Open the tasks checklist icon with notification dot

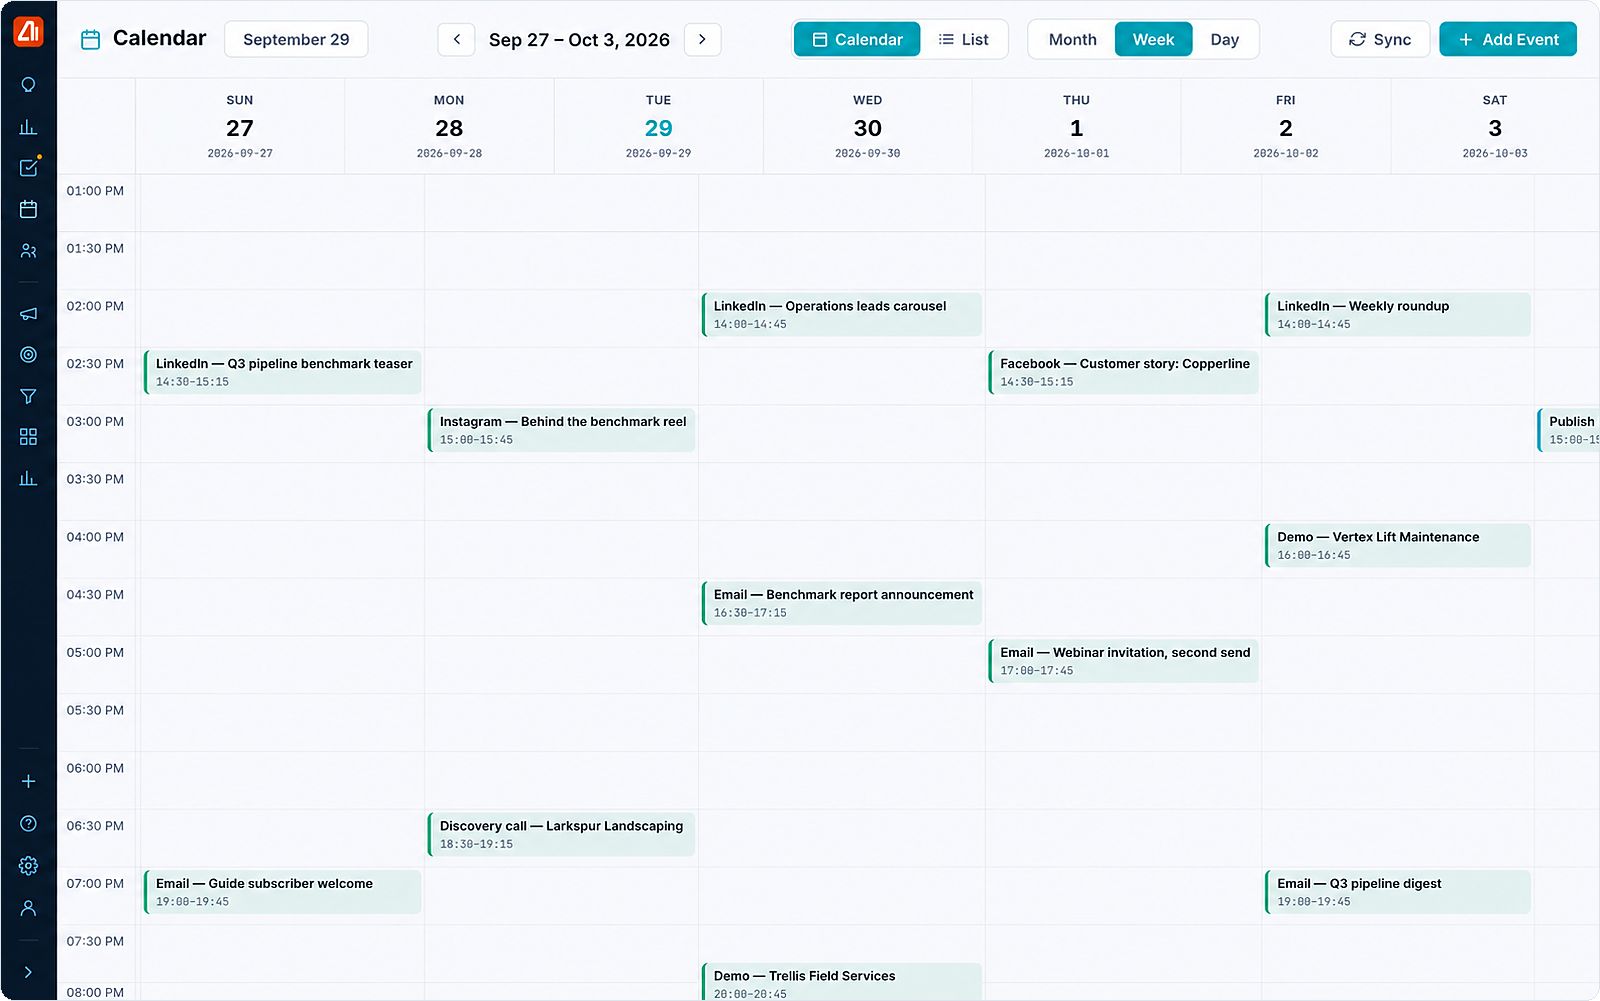(29, 167)
